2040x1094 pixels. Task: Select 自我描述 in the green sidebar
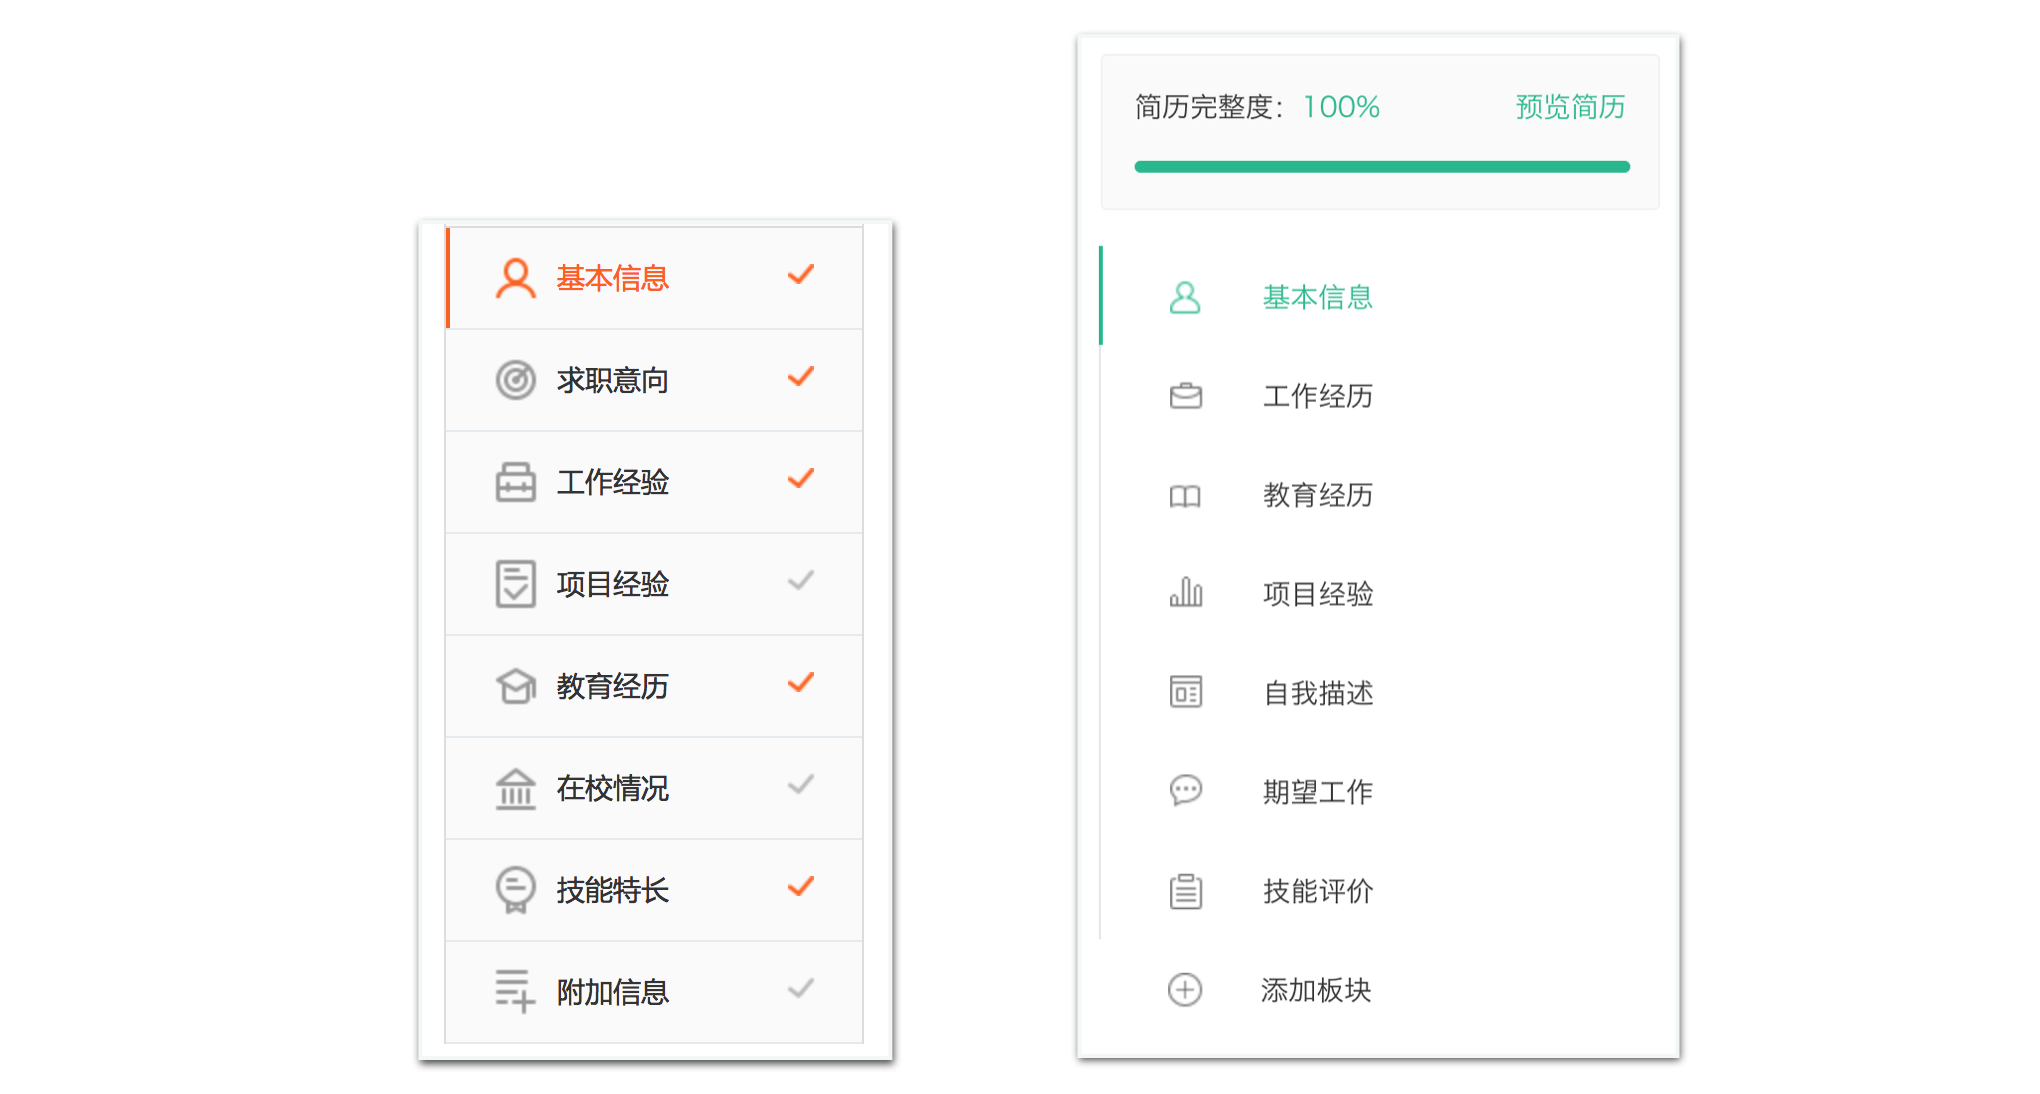click(x=1317, y=693)
